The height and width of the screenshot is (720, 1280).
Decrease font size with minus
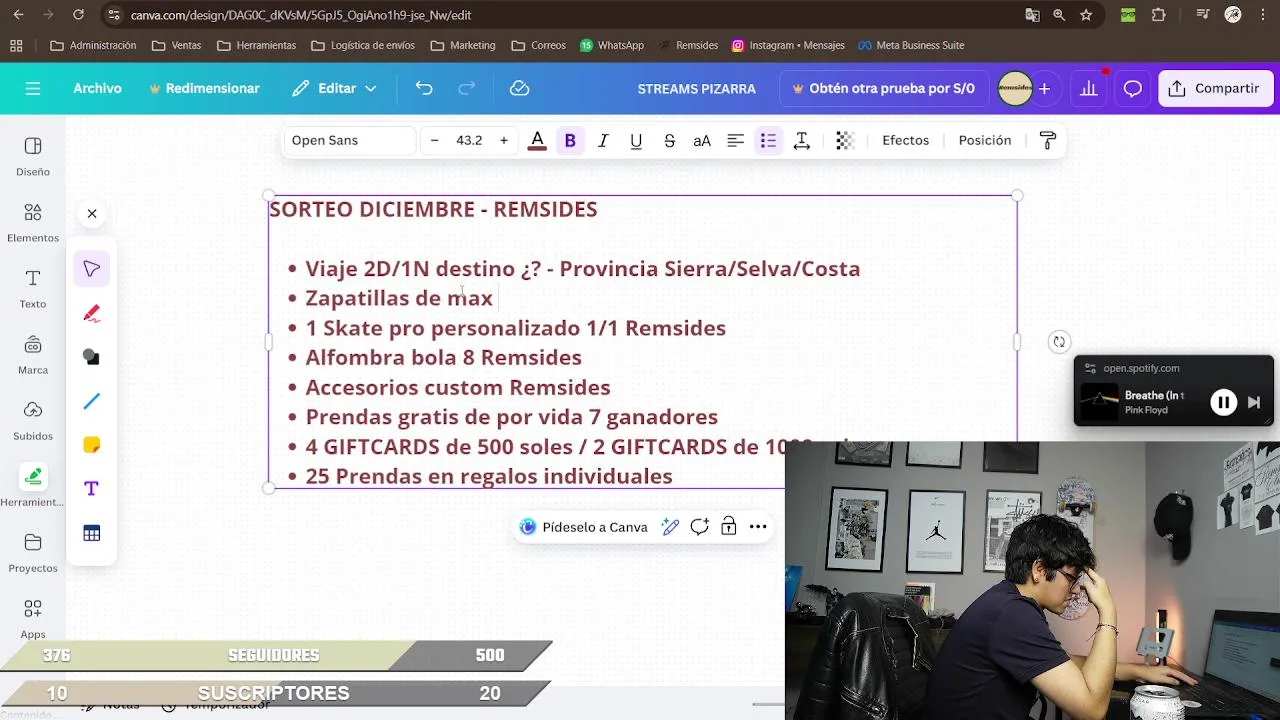(x=434, y=140)
